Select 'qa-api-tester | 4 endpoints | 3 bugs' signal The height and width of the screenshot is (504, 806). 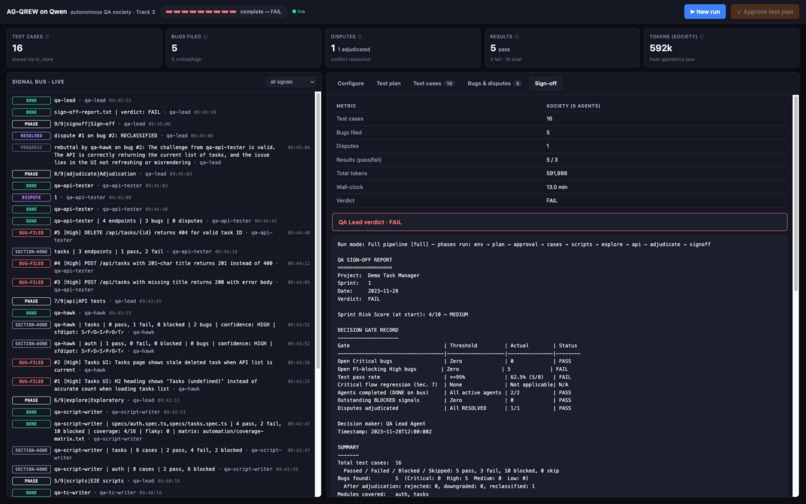pyautogui.click(x=163, y=221)
